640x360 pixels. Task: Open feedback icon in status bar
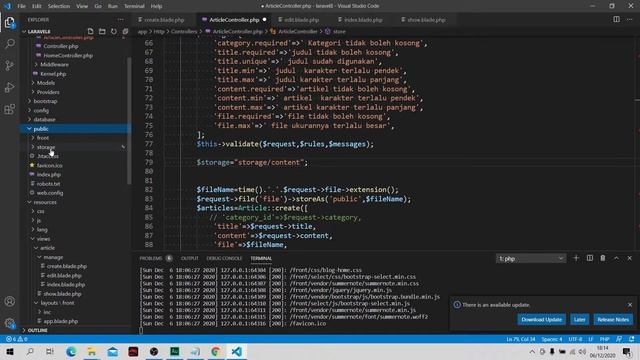619,339
